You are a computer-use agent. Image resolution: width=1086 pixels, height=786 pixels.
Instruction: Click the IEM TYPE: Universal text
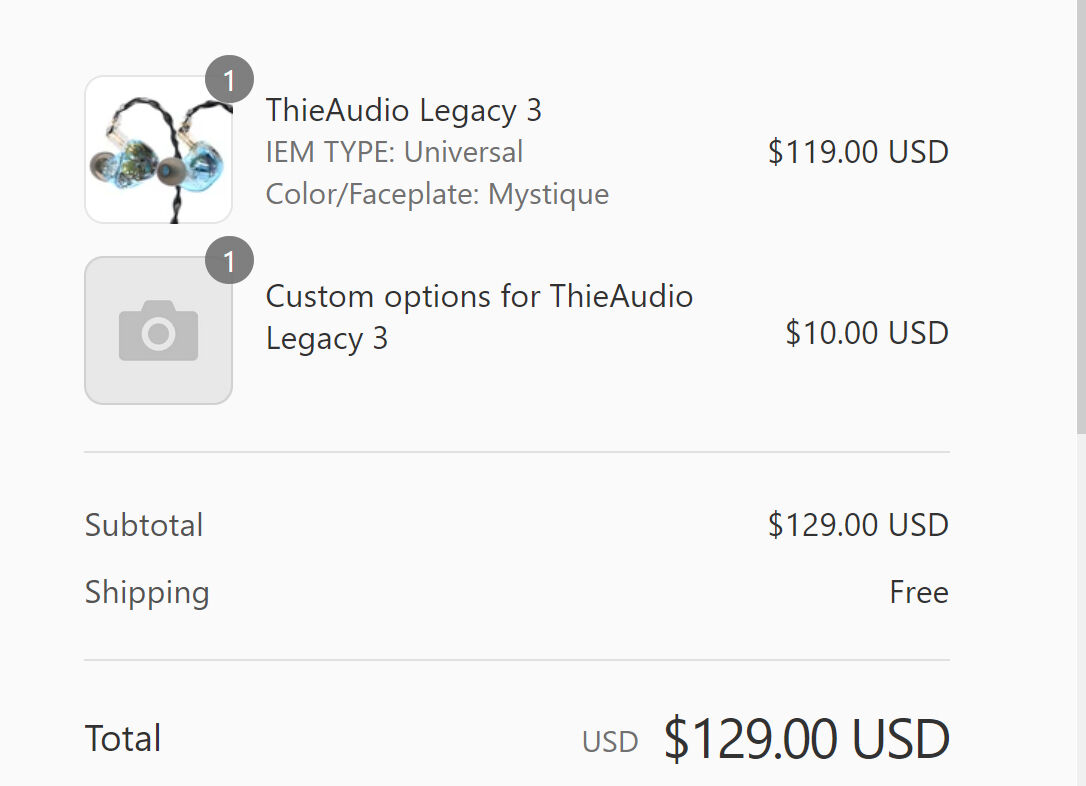(x=395, y=152)
